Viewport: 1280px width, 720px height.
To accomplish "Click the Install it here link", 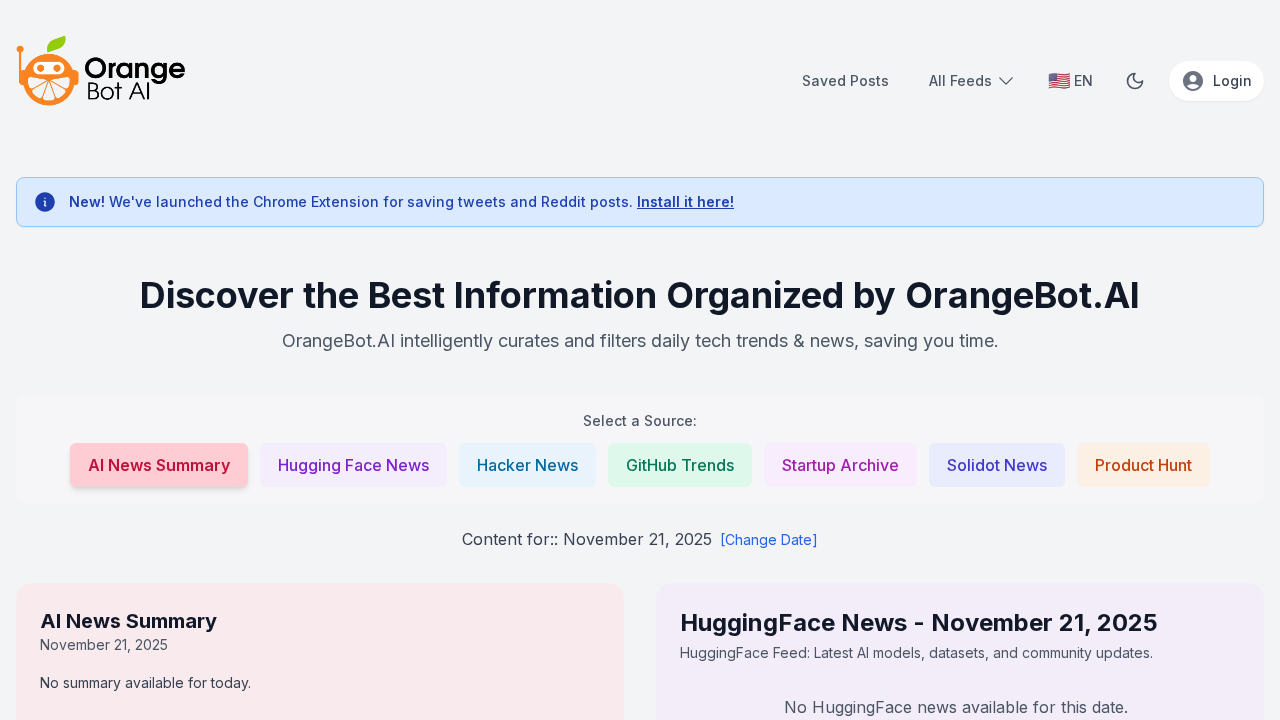I will tap(685, 201).
